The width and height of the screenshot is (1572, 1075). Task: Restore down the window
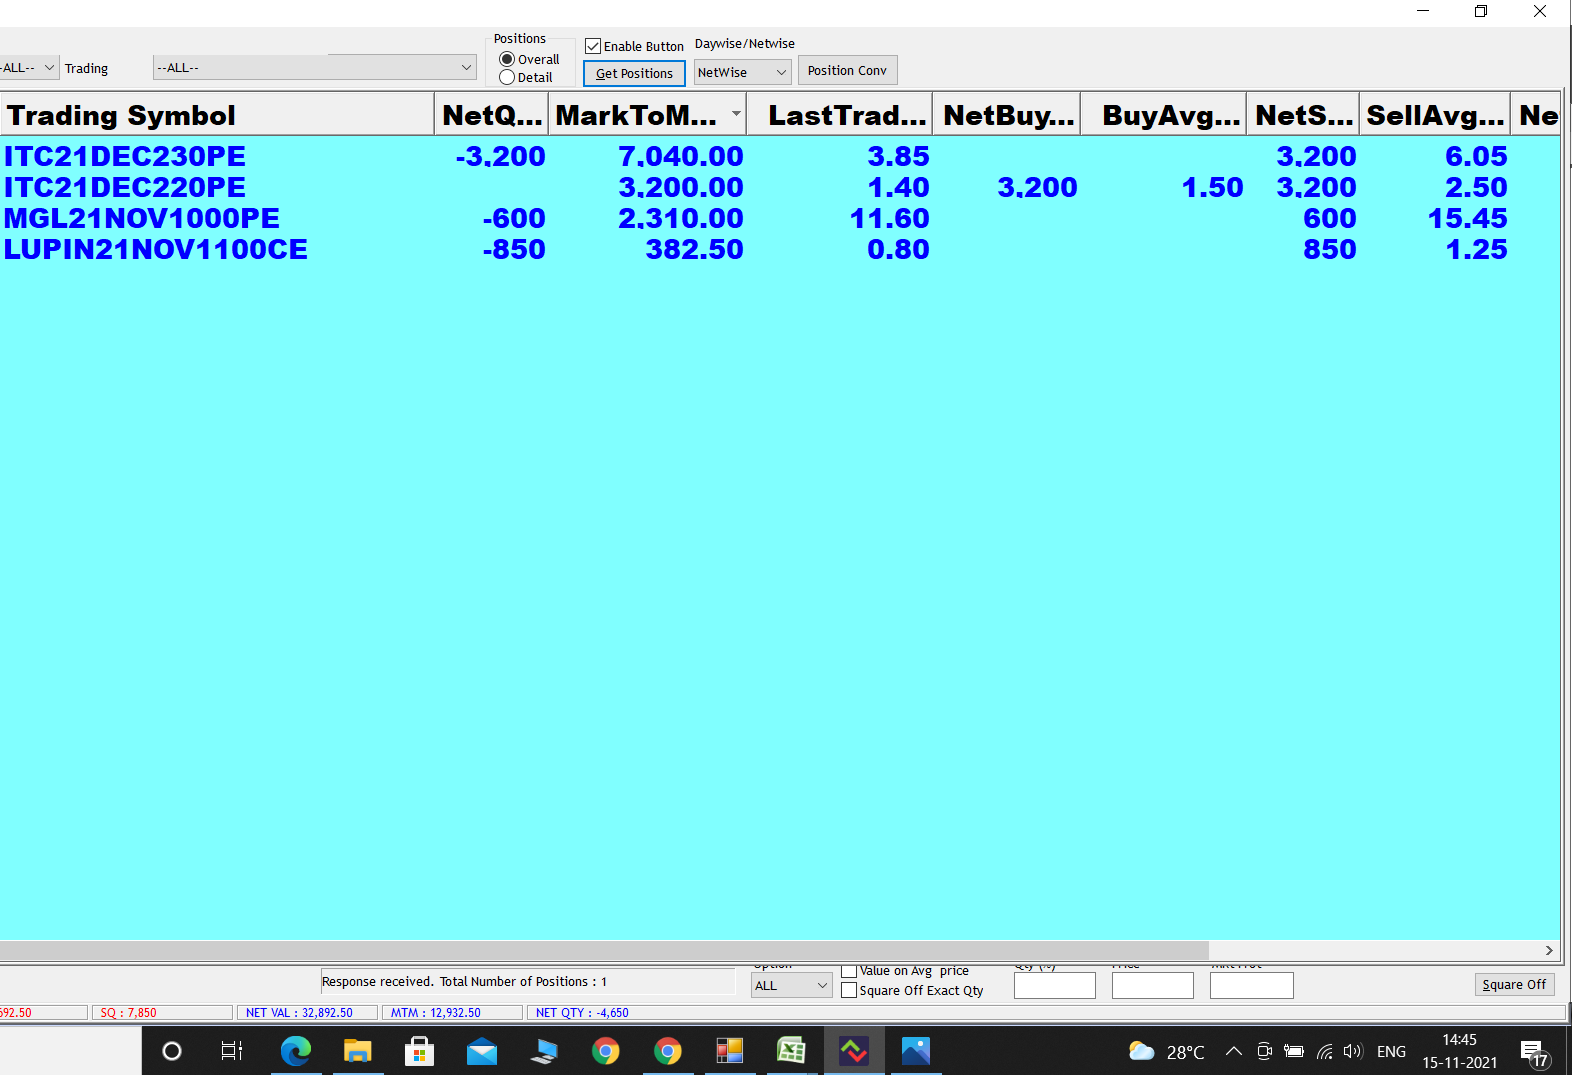pyautogui.click(x=1481, y=11)
